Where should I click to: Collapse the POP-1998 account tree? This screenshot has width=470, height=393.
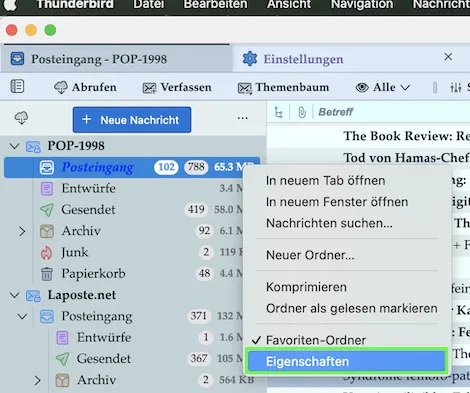click(x=14, y=146)
